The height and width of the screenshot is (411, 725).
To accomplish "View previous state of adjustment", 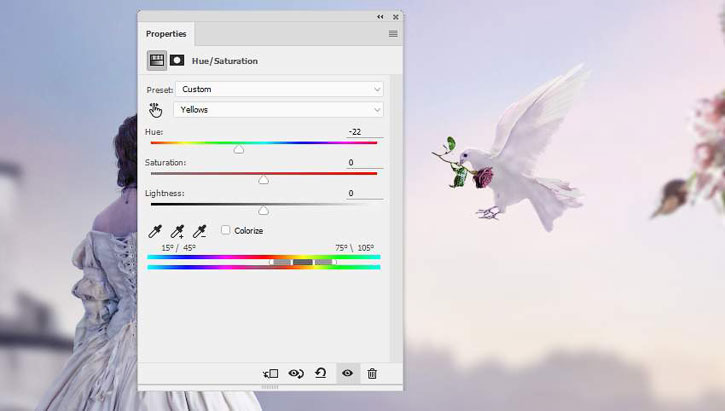I will coord(296,373).
